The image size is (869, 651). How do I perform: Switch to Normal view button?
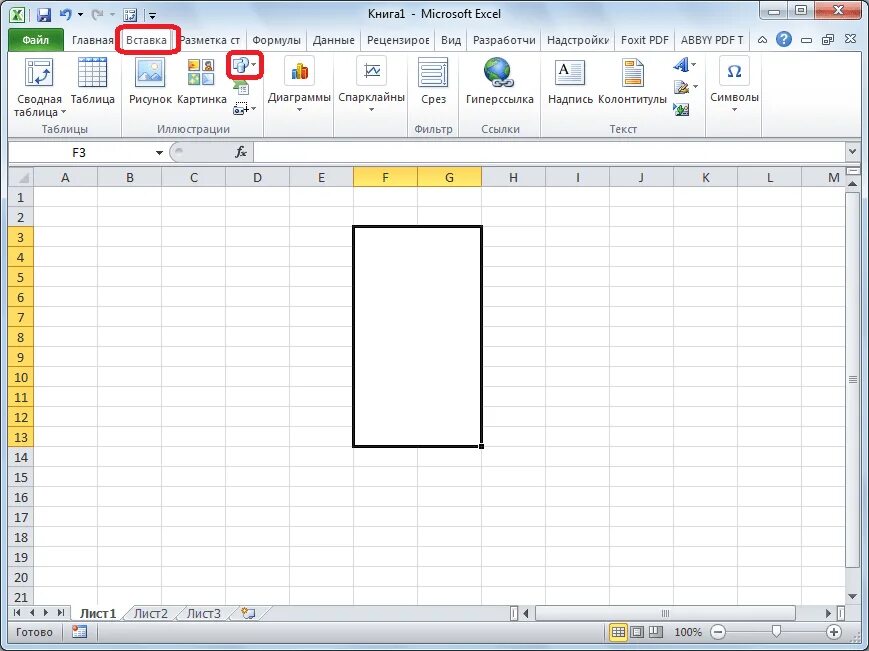coord(618,632)
